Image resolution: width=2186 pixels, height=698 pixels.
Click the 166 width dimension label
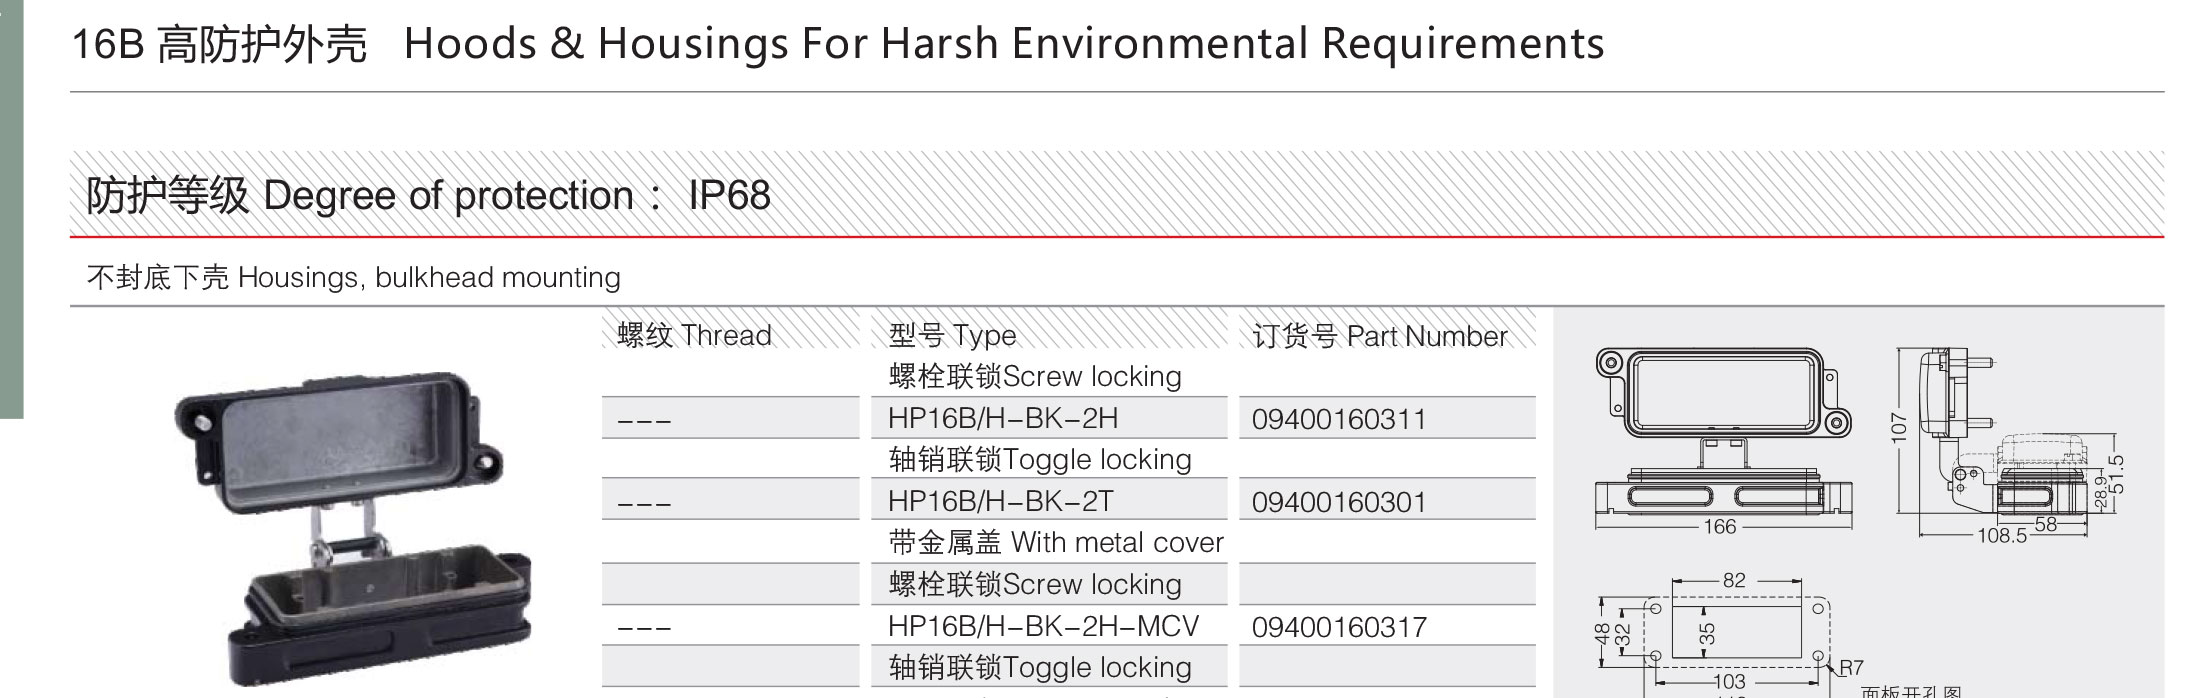click(1720, 526)
